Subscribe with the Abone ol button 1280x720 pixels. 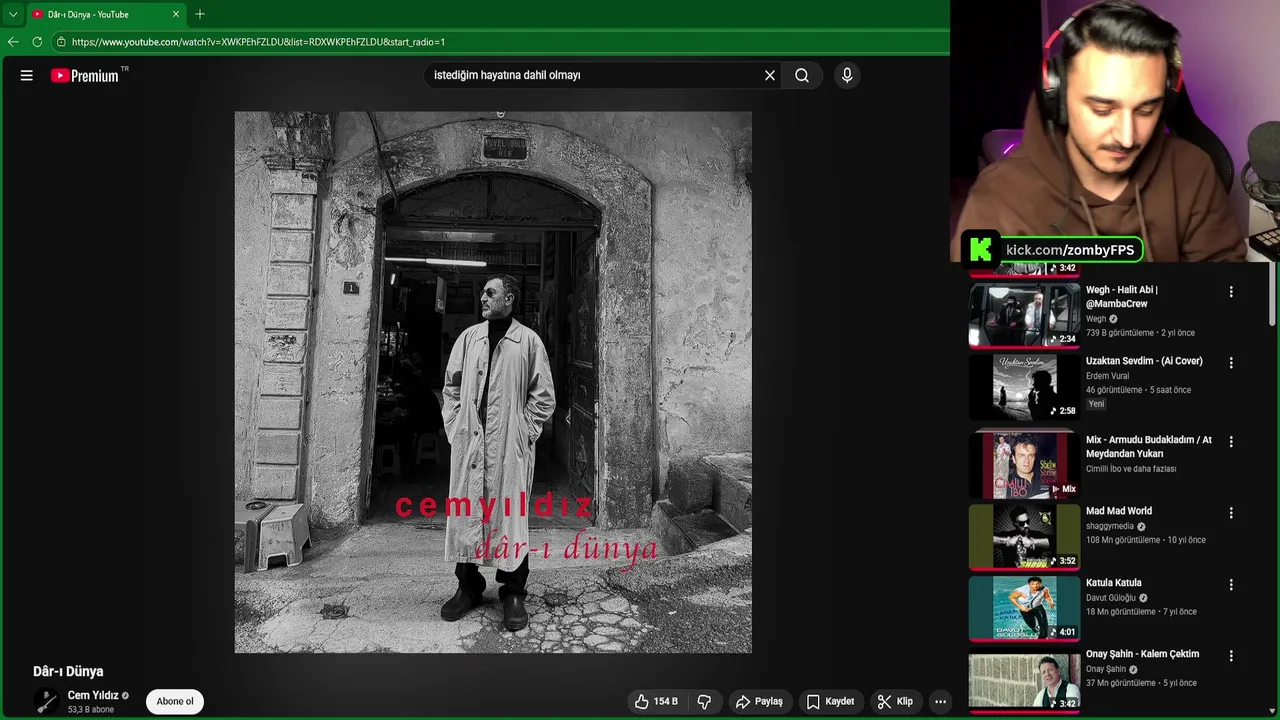click(x=175, y=702)
